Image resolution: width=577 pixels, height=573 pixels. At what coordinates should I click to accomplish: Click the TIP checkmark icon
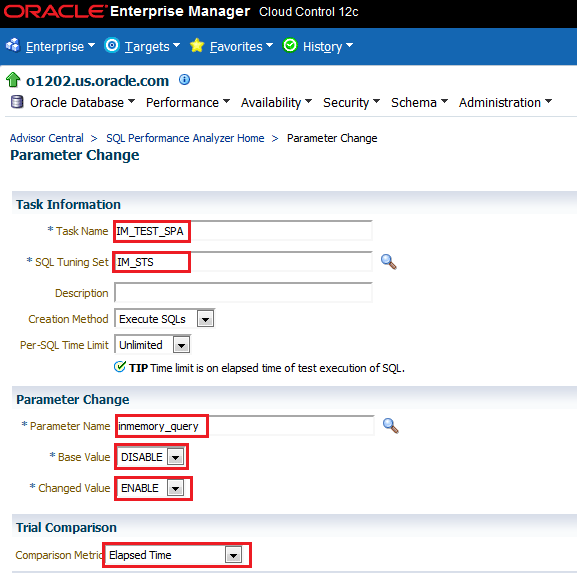120,367
